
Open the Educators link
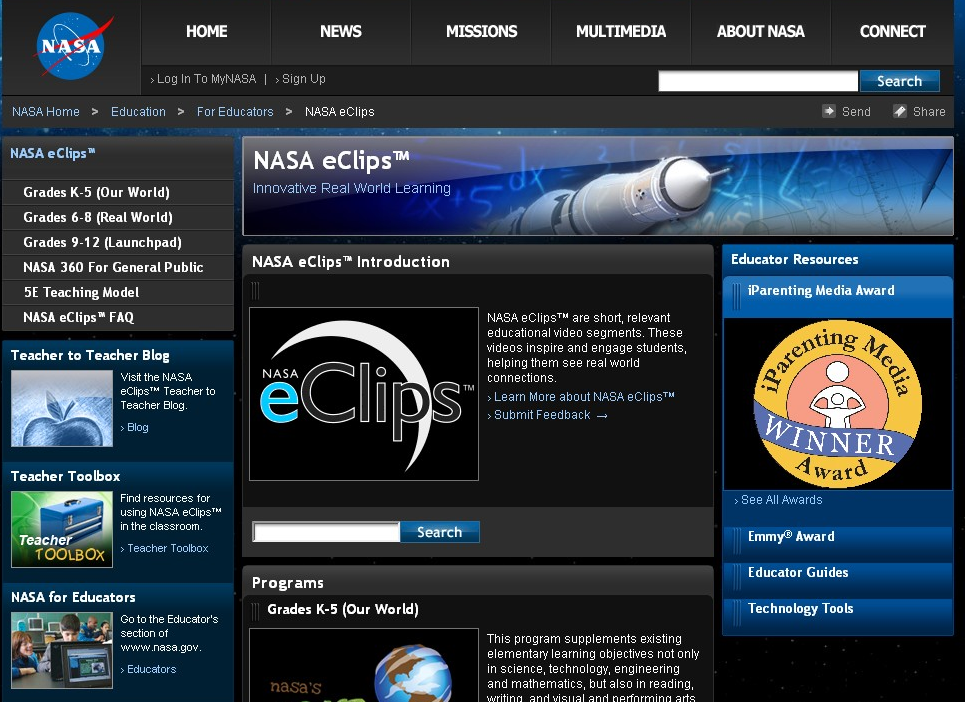tap(151, 669)
